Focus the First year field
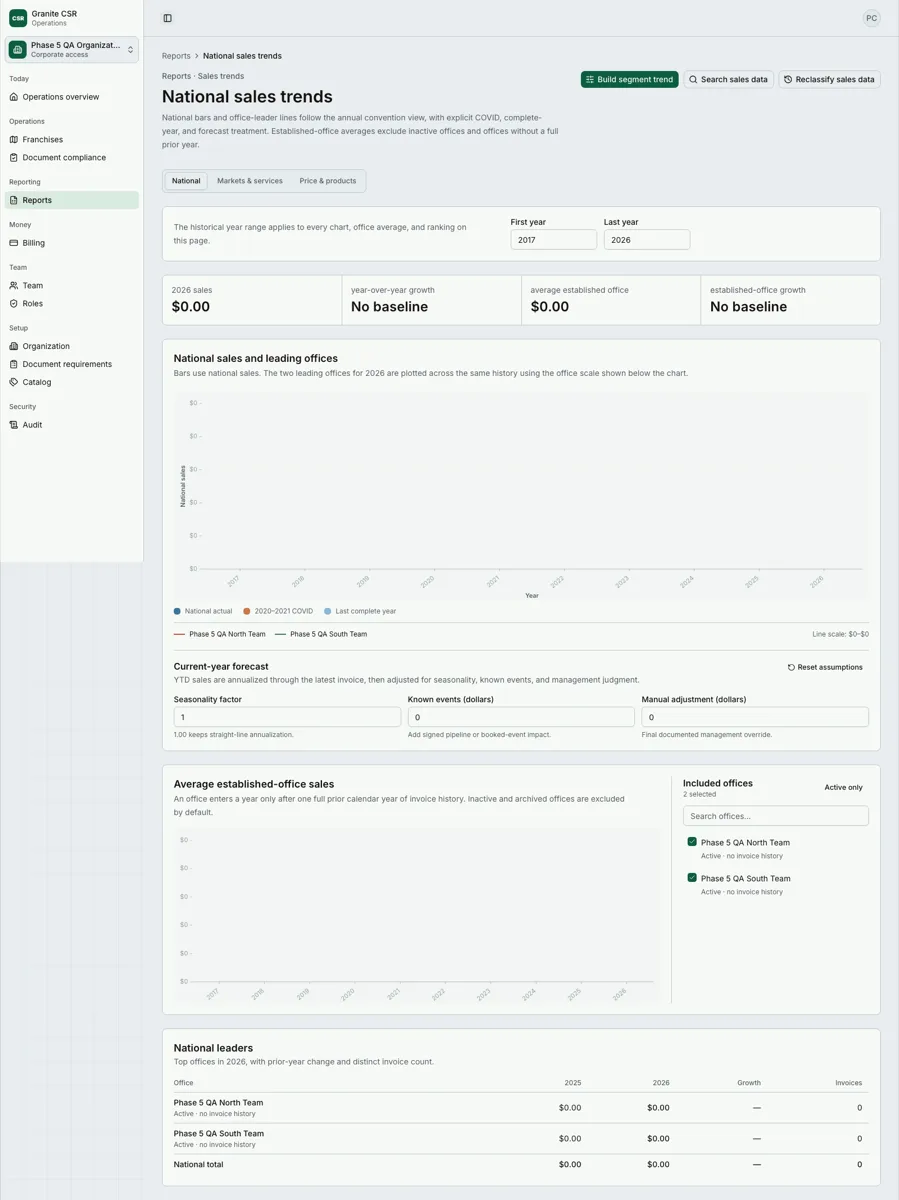The image size is (899, 1200). pyautogui.click(x=554, y=240)
